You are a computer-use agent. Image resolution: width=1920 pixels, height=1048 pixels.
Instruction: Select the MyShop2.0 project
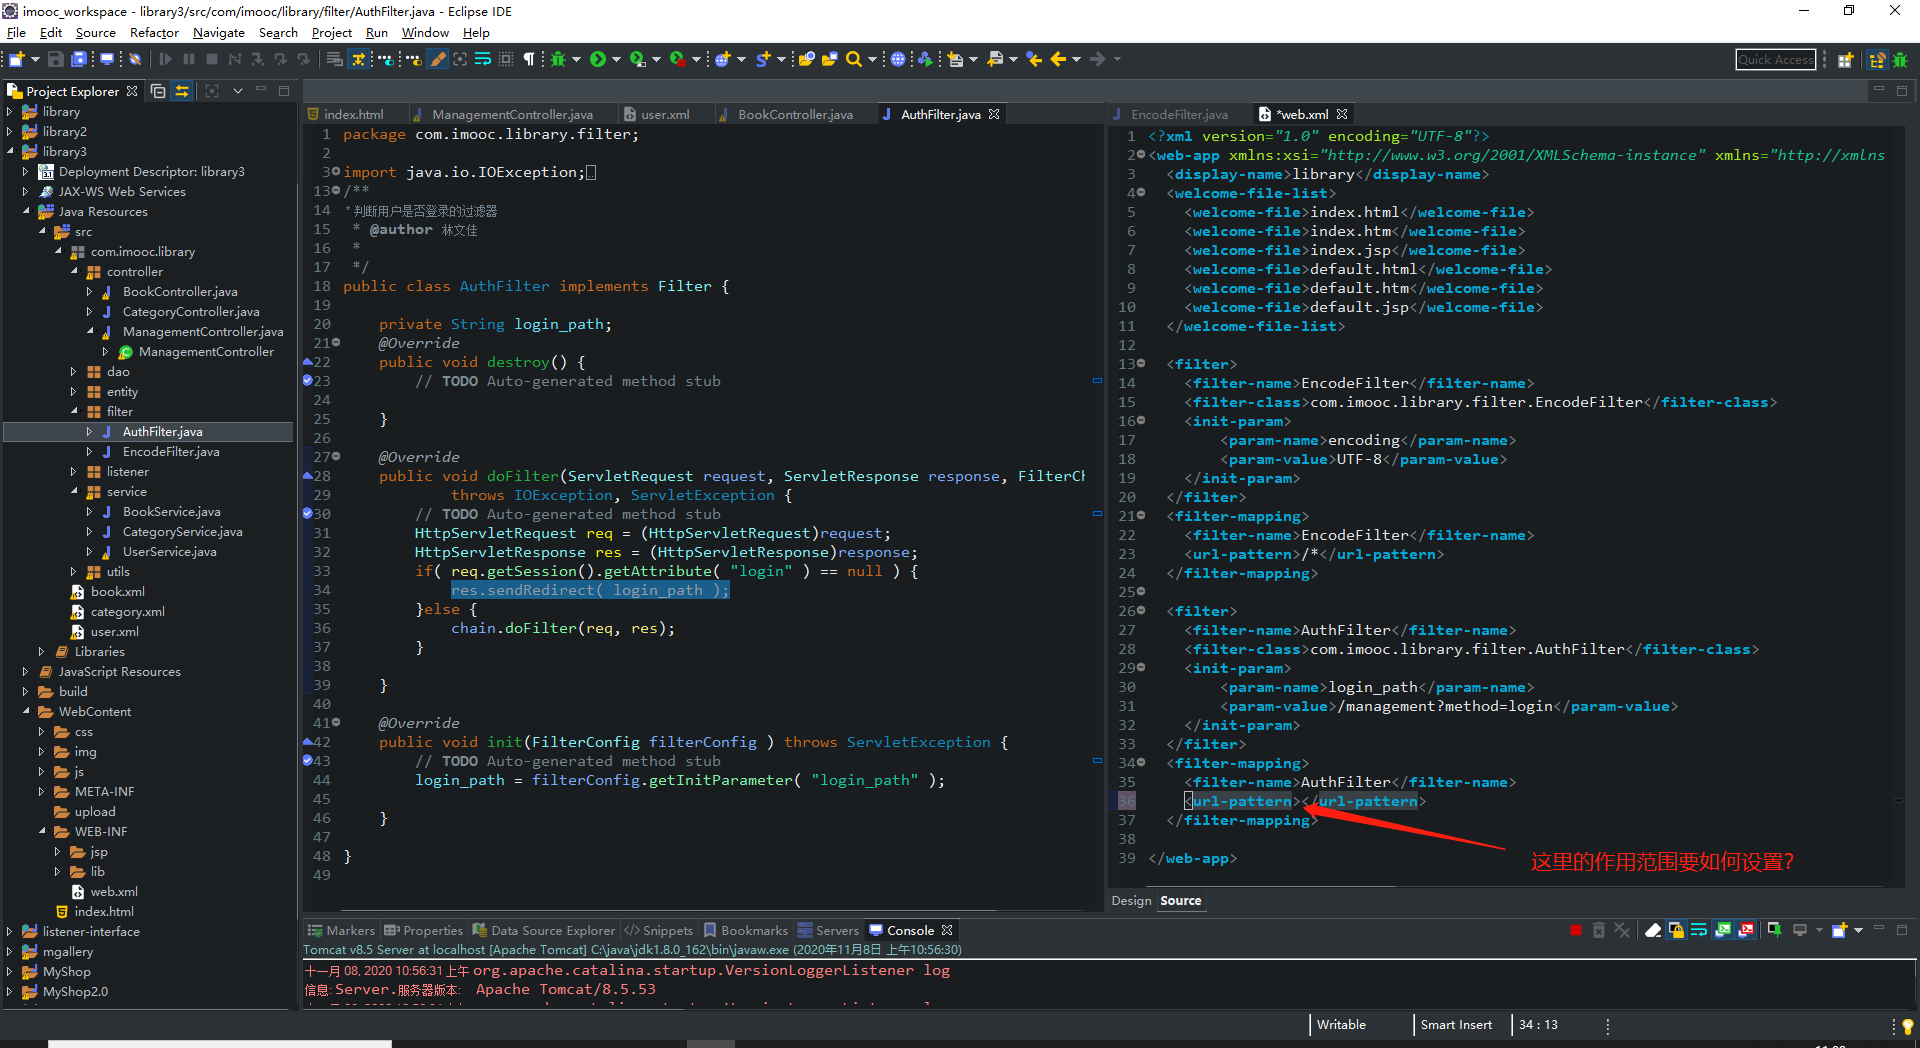[75, 992]
